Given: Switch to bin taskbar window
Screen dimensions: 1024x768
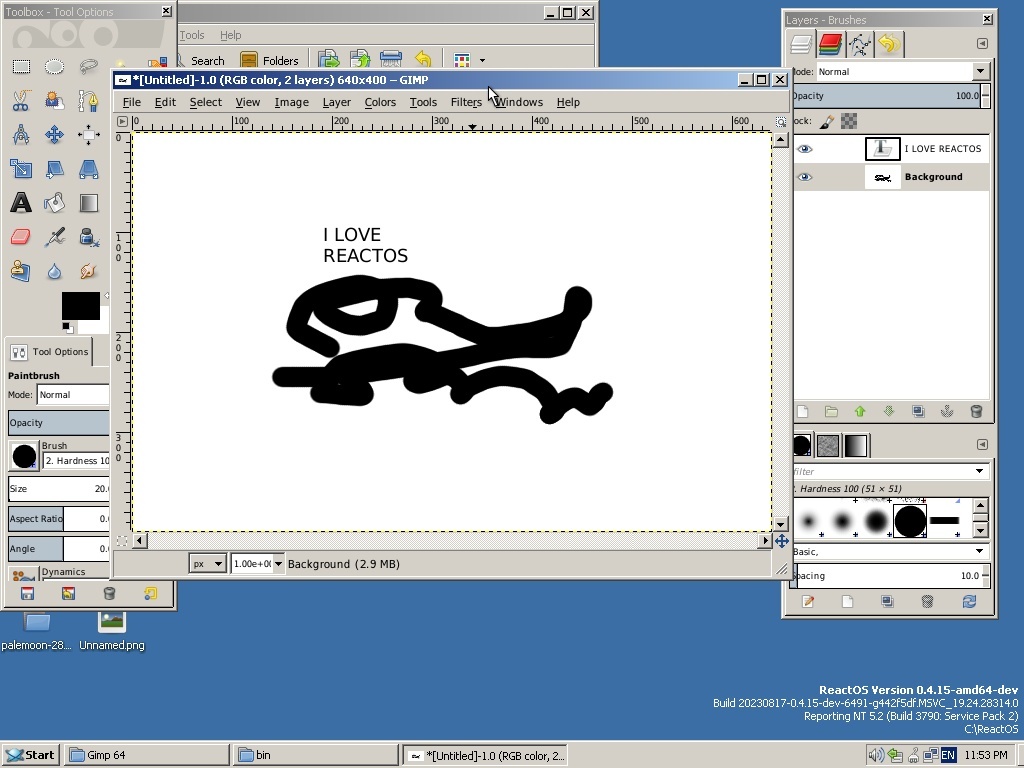Looking at the screenshot, I should (315, 755).
